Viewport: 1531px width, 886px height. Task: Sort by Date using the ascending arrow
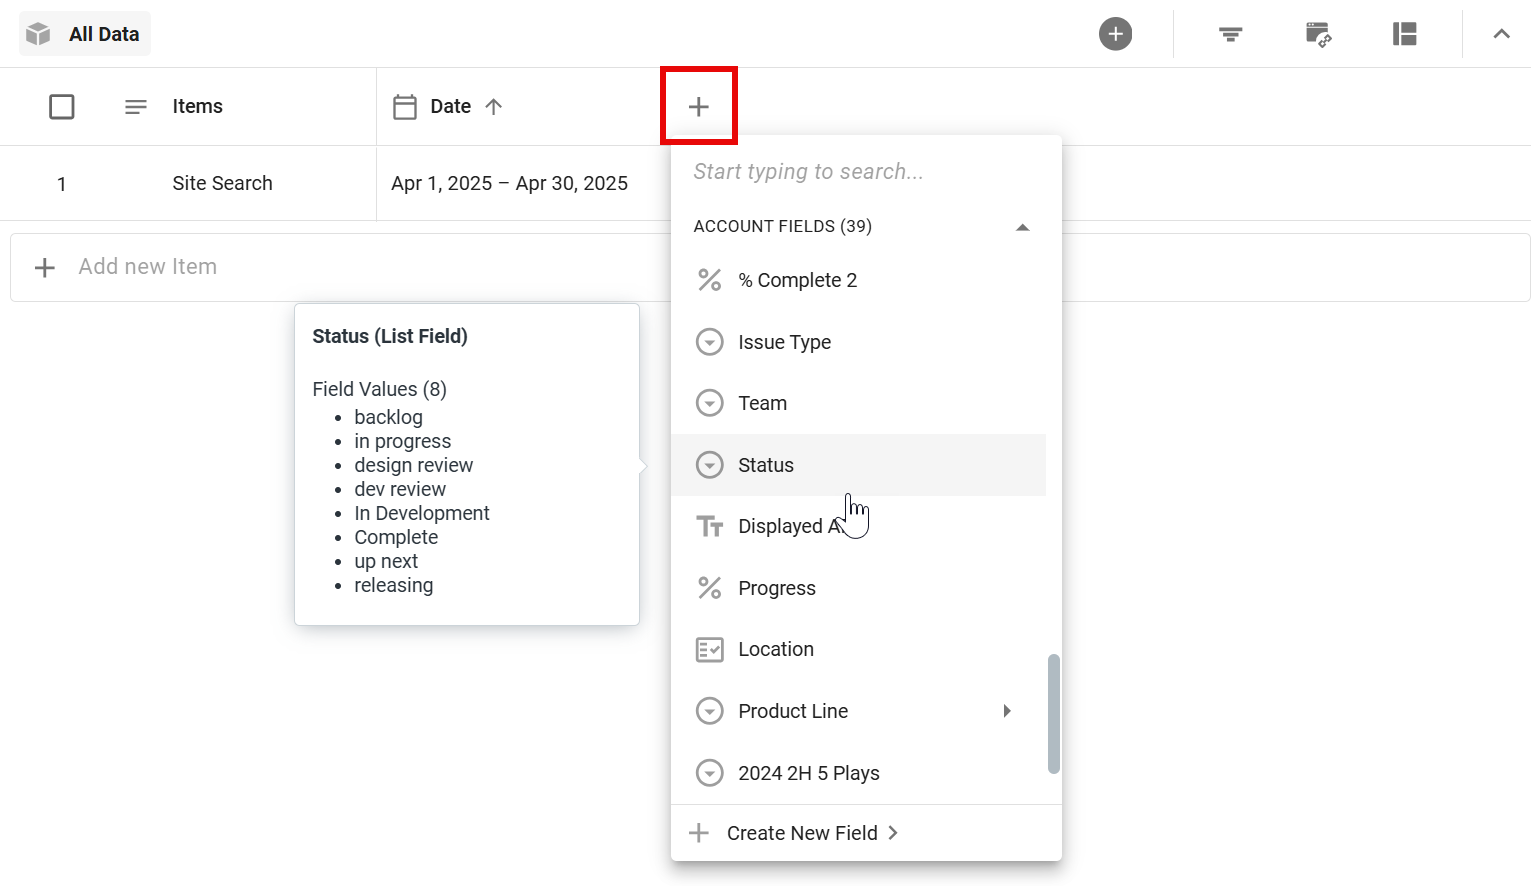pyautogui.click(x=493, y=106)
